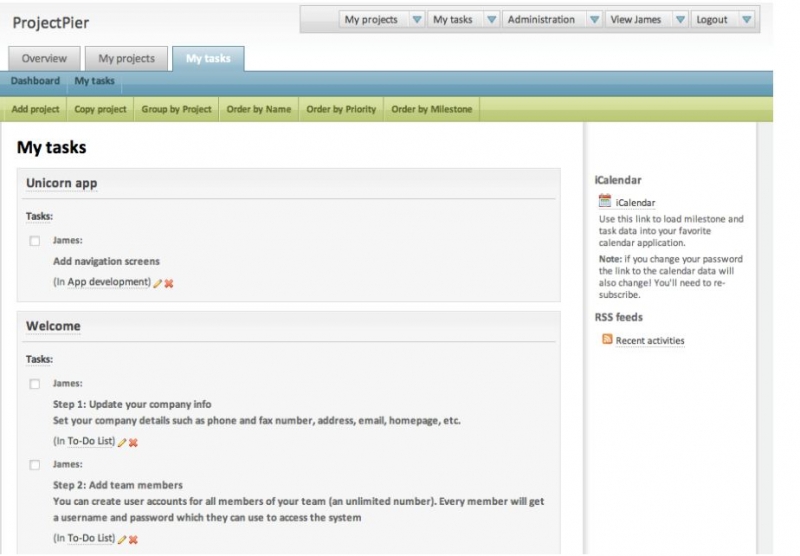The width and height of the screenshot is (800, 556).
Task: Click Add navigation screens task text
Action: pyautogui.click(x=106, y=261)
